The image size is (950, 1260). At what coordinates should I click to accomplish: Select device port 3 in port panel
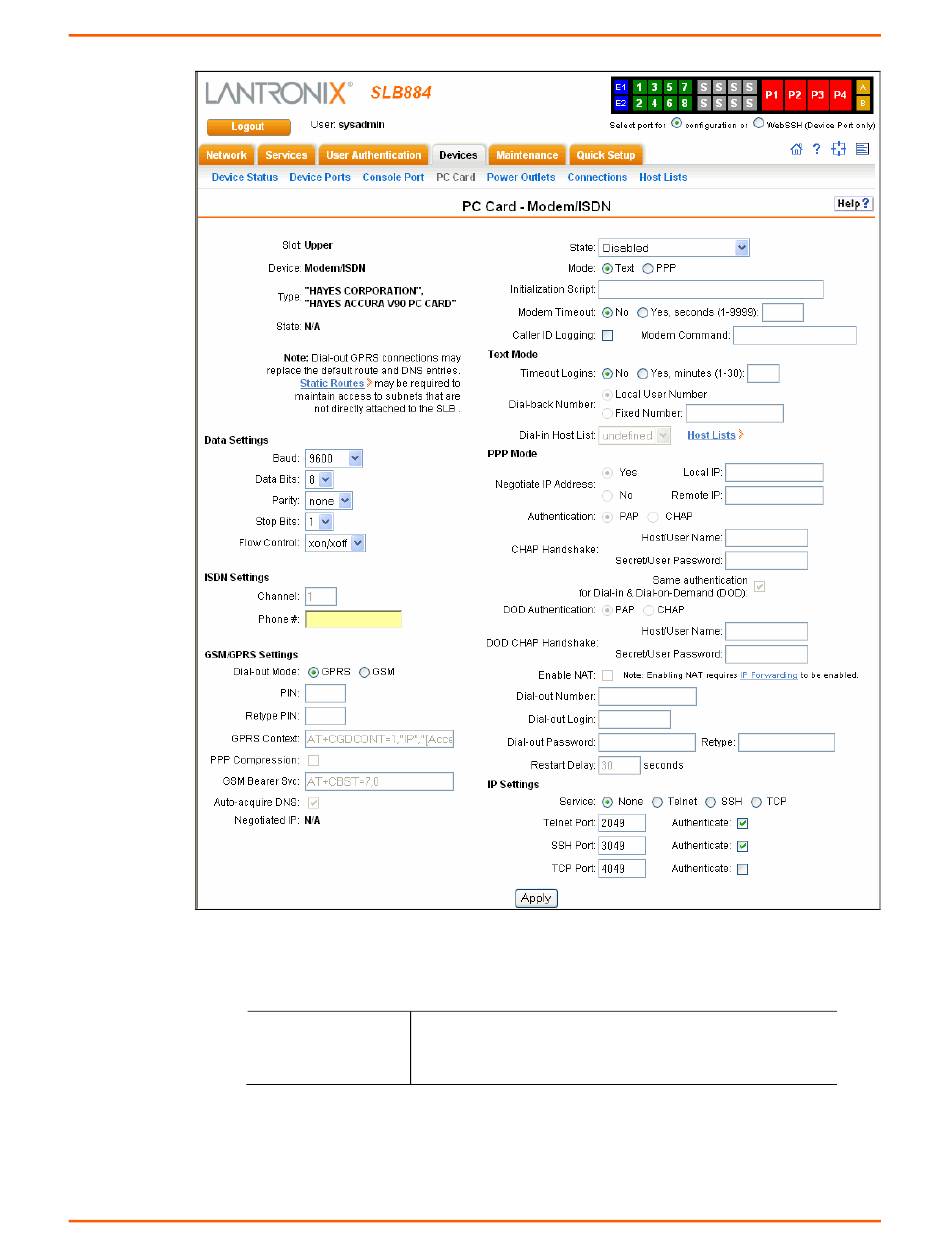point(654,87)
